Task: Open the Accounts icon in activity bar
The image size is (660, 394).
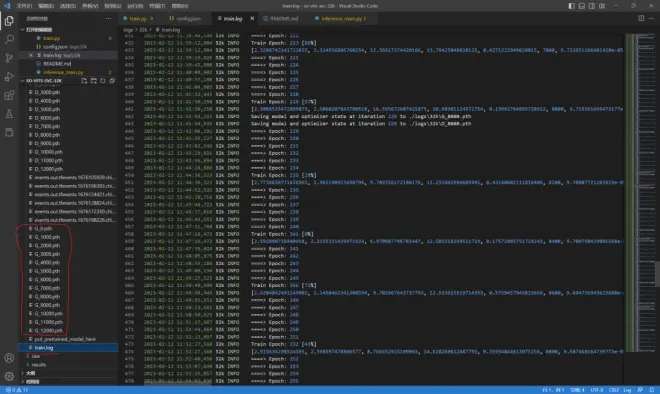Action: (x=9, y=358)
